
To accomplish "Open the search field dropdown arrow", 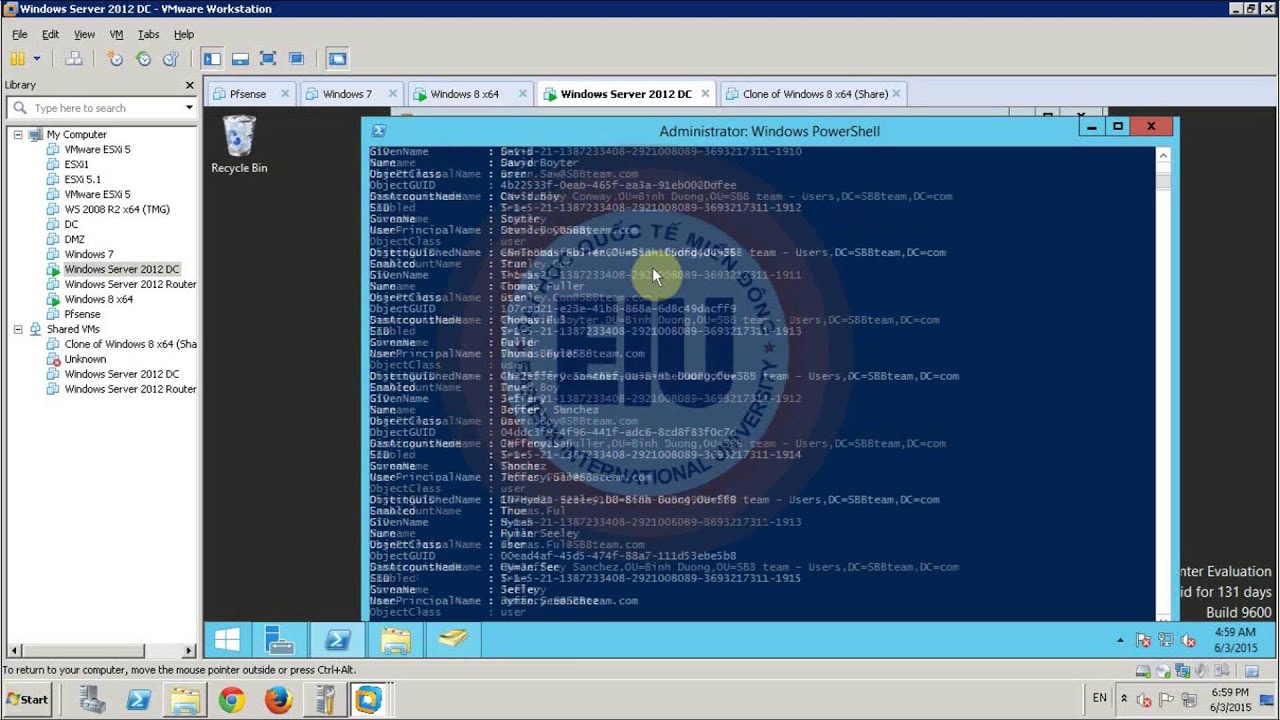I will click(188, 108).
